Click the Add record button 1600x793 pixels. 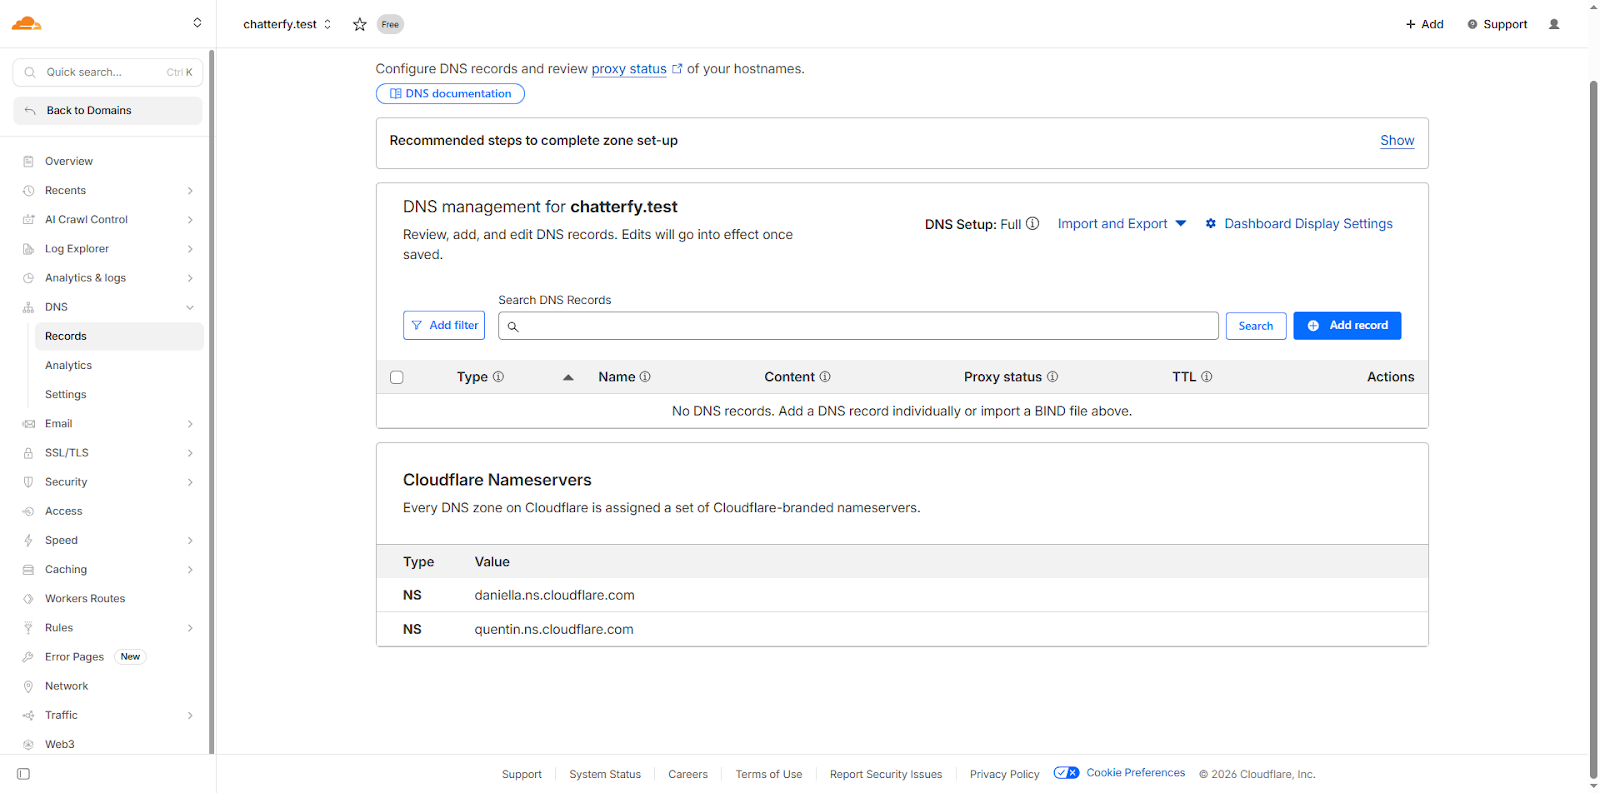pyautogui.click(x=1347, y=326)
